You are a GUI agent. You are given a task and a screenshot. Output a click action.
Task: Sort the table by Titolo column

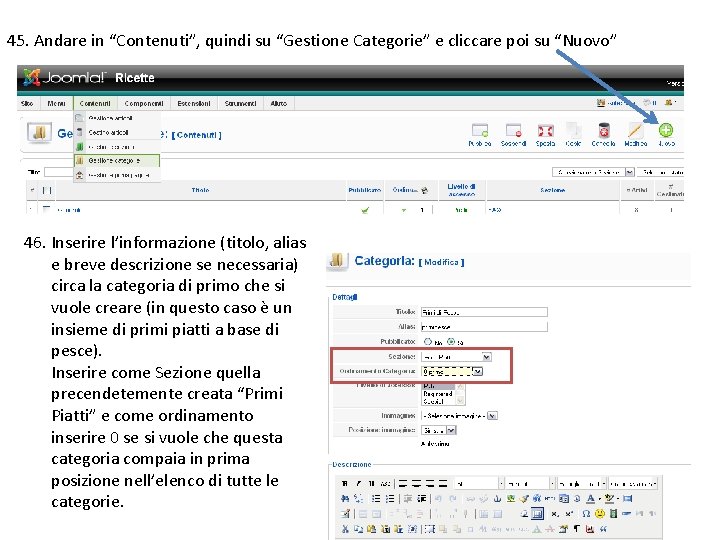pyautogui.click(x=200, y=190)
